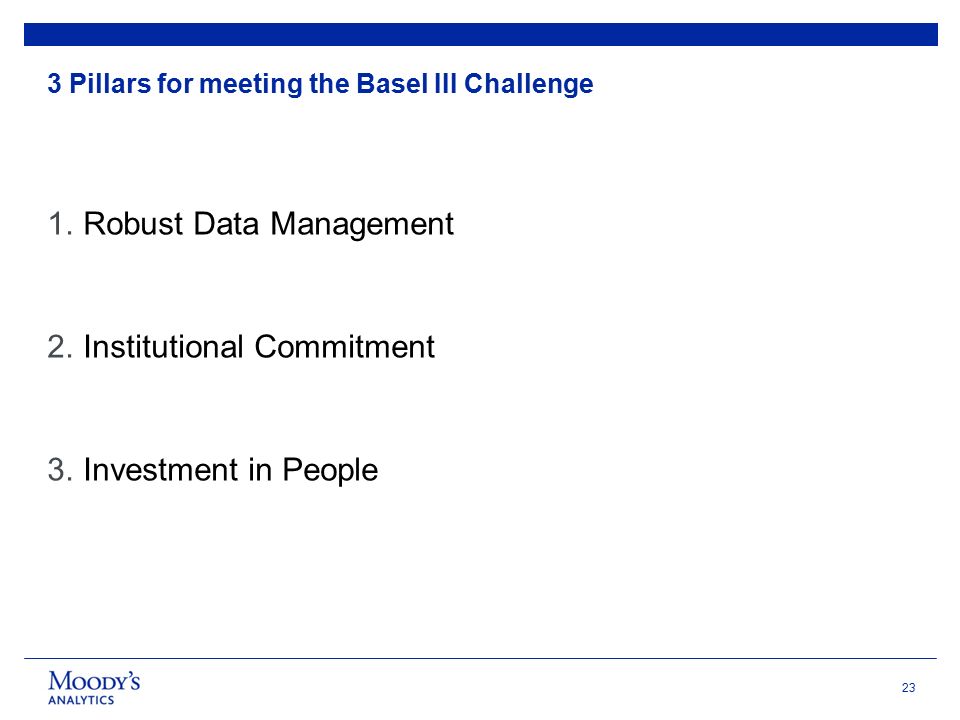Image resolution: width=960 pixels, height=720 pixels.
Task: Click the thin footer divider line
Action: point(481,659)
